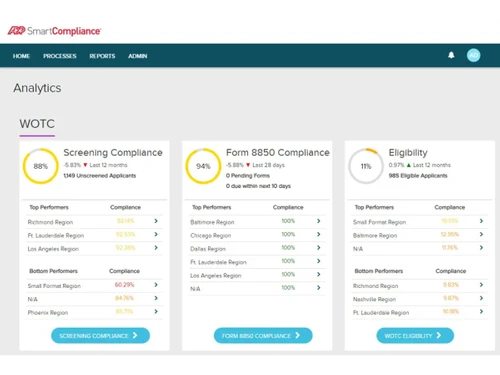Expand N/A row in screening bottom performers

(156, 298)
